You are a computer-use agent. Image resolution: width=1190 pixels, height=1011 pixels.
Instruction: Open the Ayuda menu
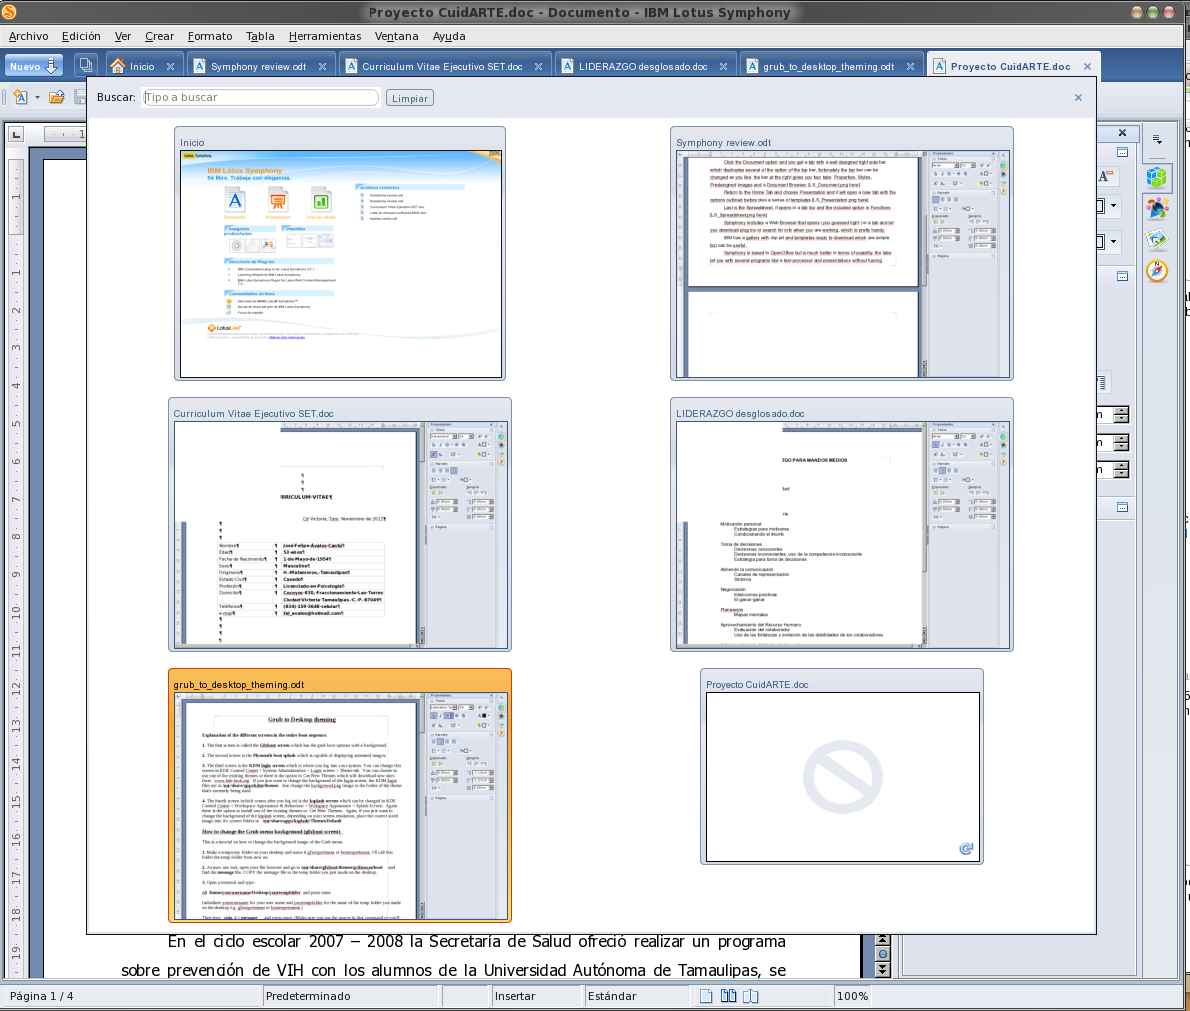[x=449, y=36]
